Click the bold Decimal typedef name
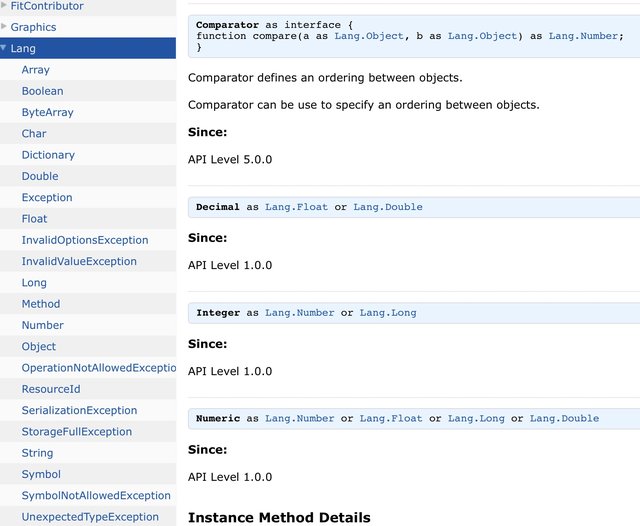This screenshot has width=640, height=526. tap(218, 207)
